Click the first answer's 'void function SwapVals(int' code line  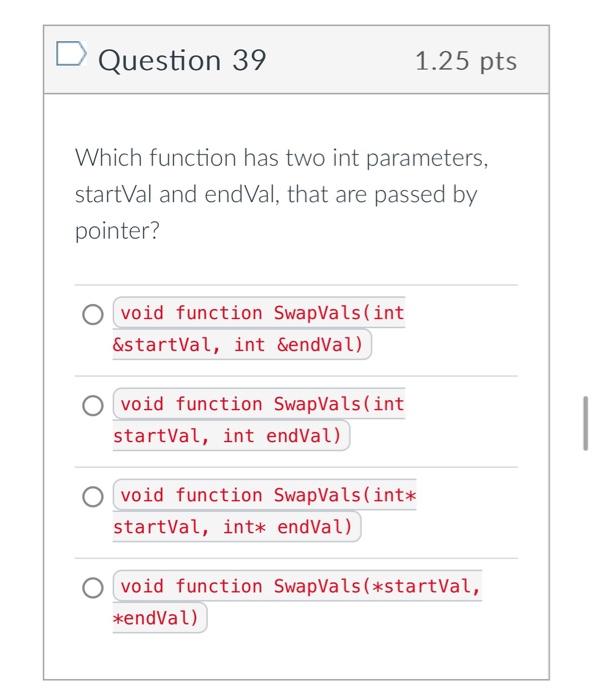click(262, 312)
